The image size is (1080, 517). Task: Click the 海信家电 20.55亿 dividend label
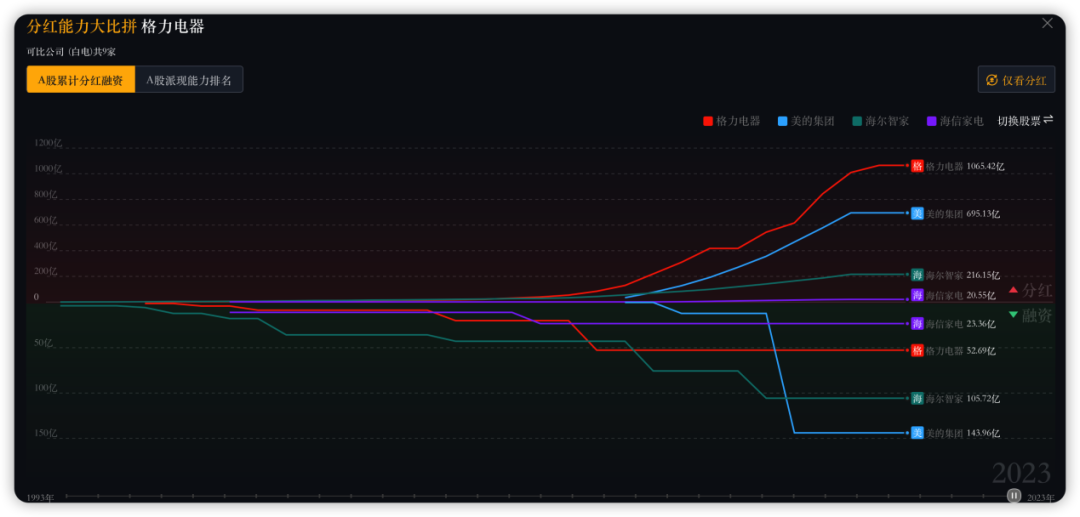click(961, 295)
